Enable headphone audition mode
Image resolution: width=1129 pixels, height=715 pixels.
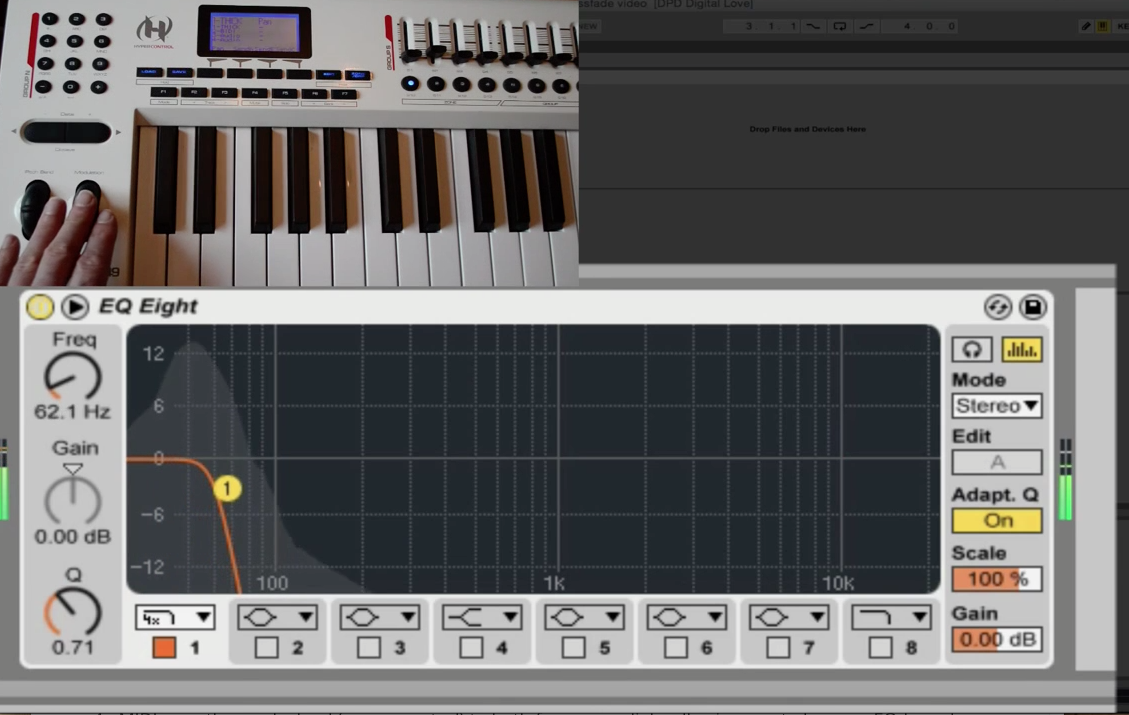[971, 349]
